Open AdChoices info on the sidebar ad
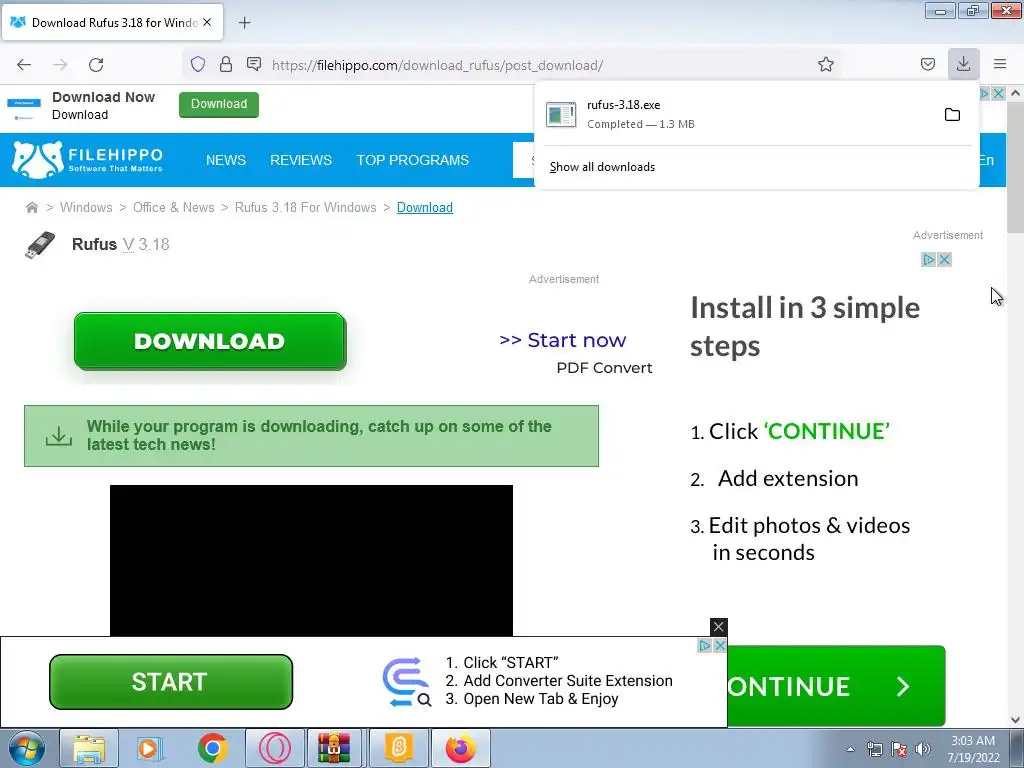This screenshot has width=1024, height=768. click(x=928, y=260)
